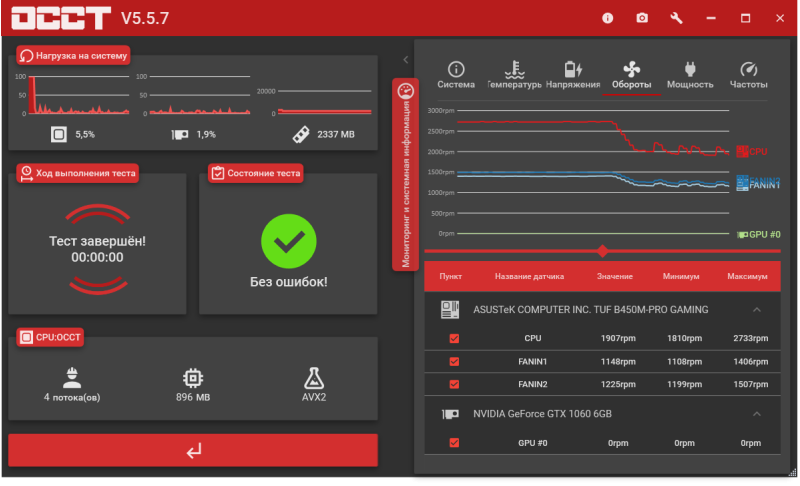Toggle the FANIN1 sensor checkbox
The width and height of the screenshot is (800, 486).
pos(455,361)
